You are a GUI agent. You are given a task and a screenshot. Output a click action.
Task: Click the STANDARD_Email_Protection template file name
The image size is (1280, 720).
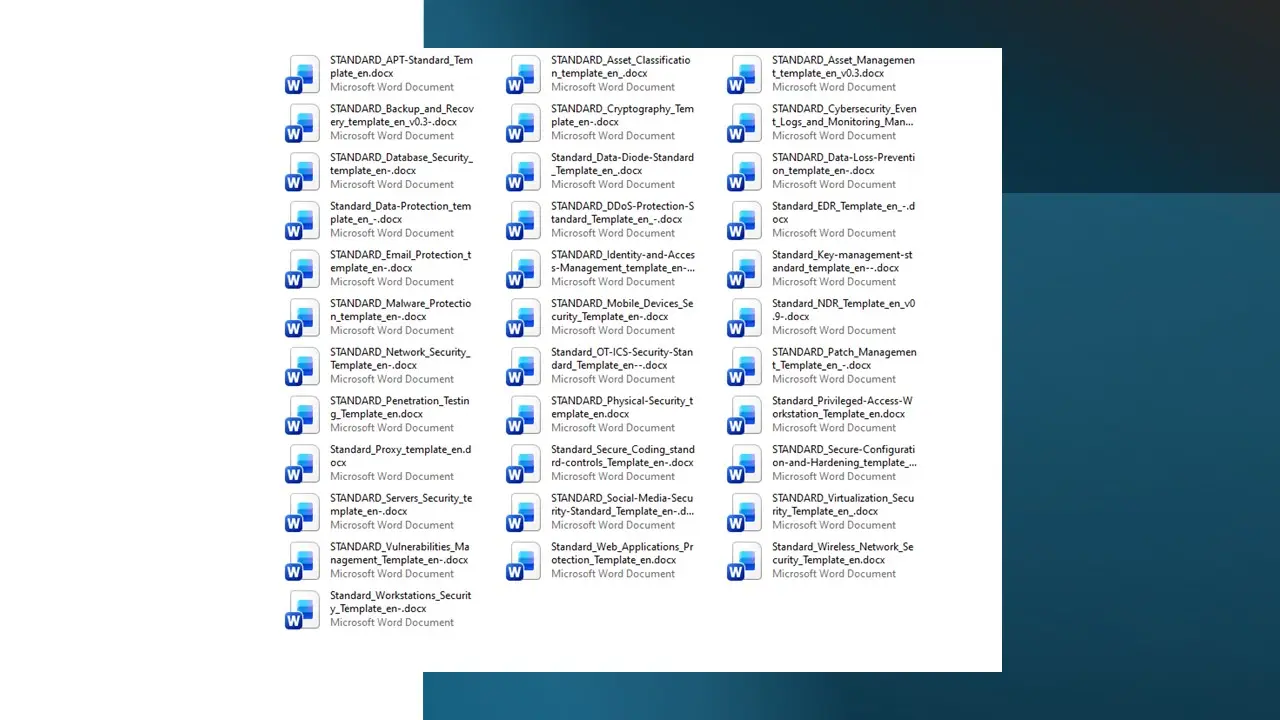(400, 261)
